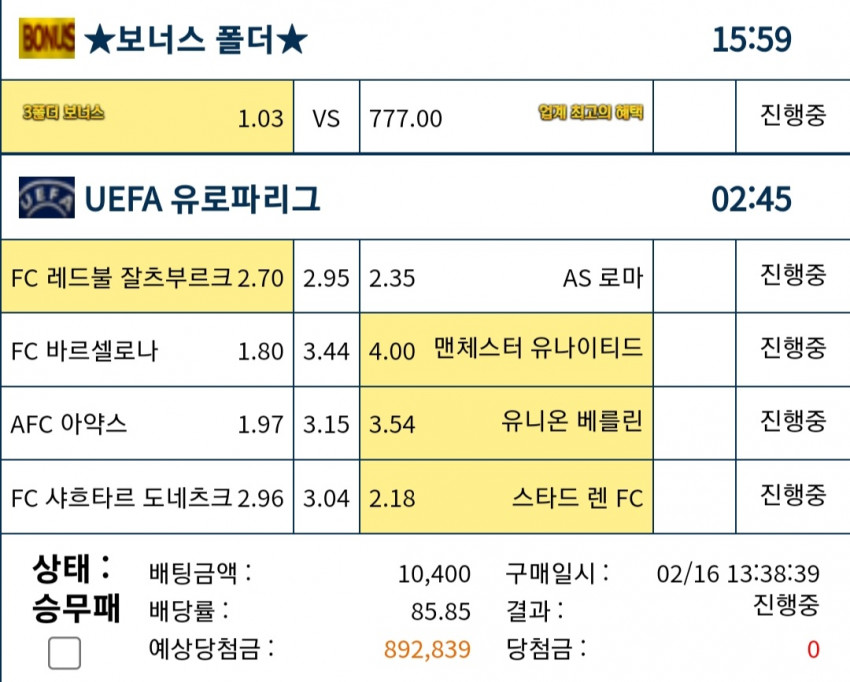Pick AFC 아약스 home win 1.97

[147, 423]
